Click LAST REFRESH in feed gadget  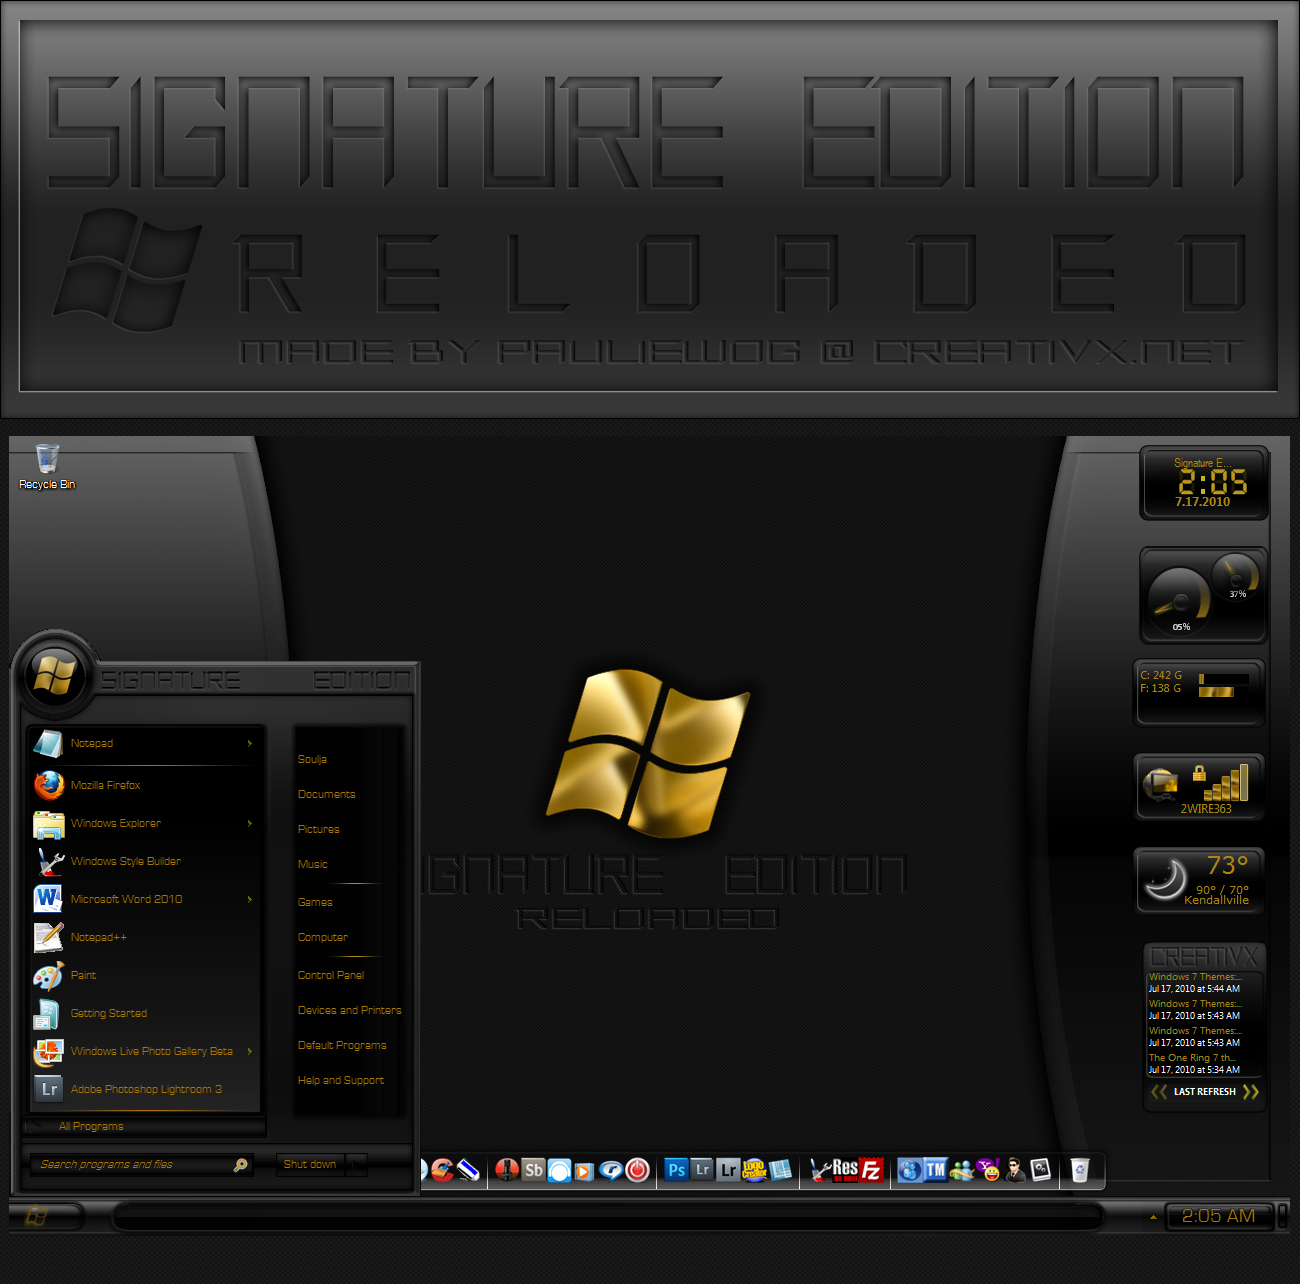(x=1204, y=1092)
